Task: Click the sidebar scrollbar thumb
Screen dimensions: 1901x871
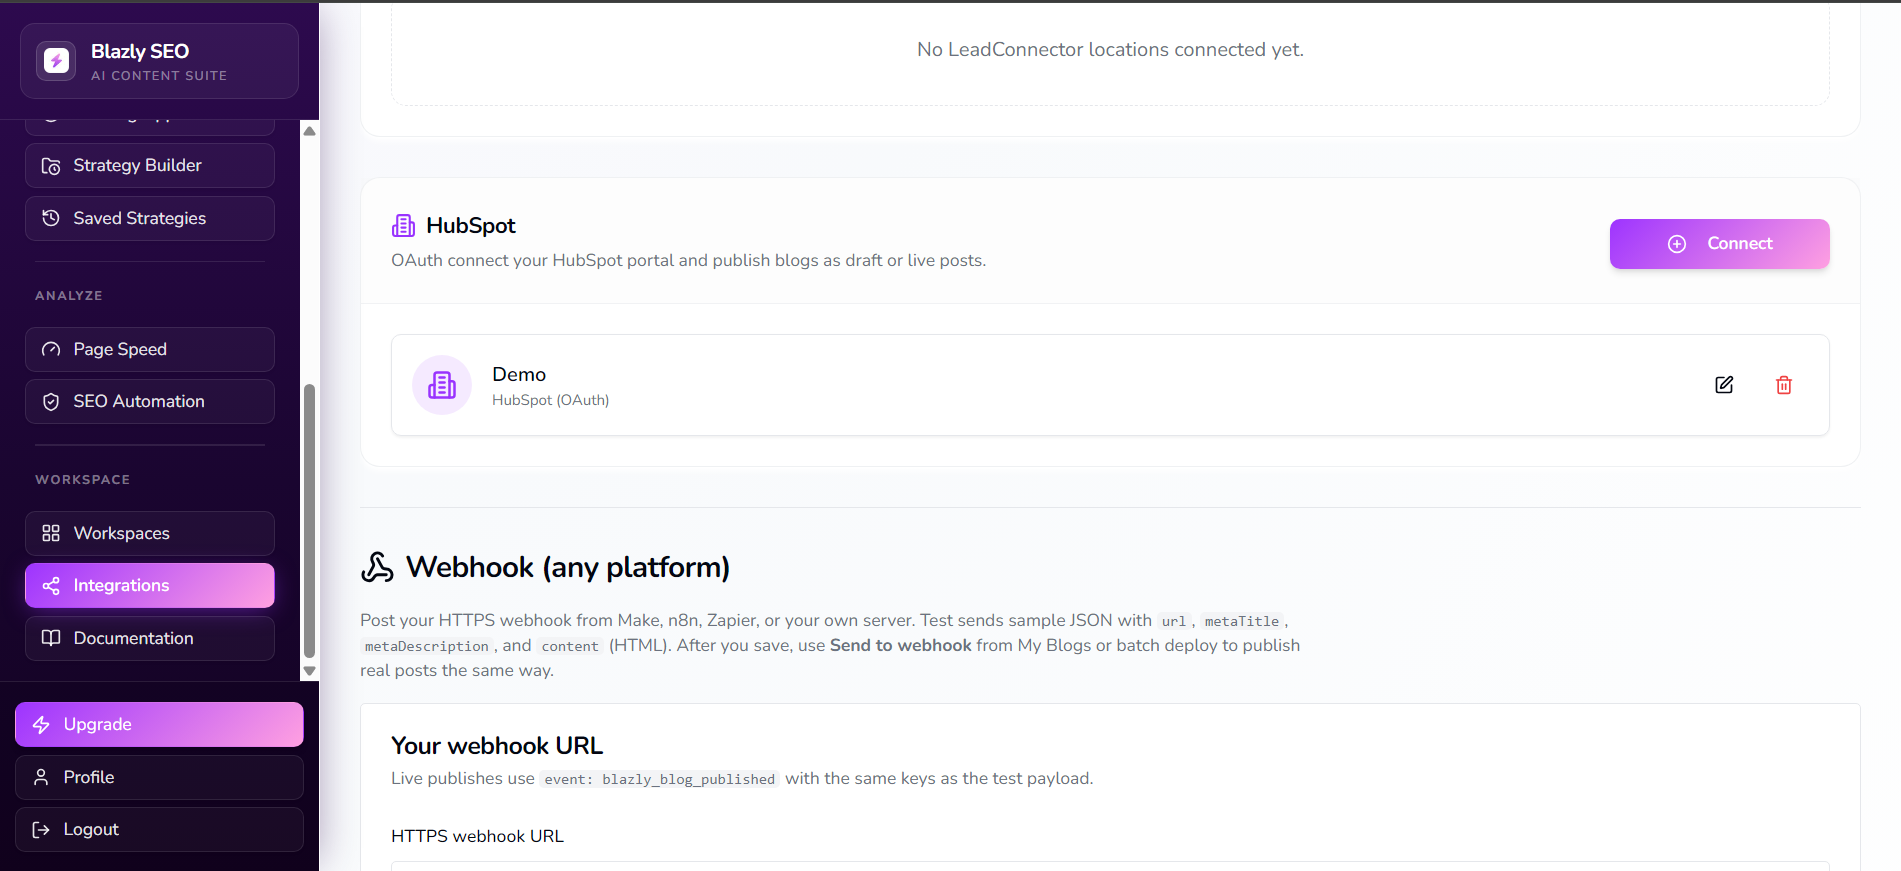Action: coord(310,520)
